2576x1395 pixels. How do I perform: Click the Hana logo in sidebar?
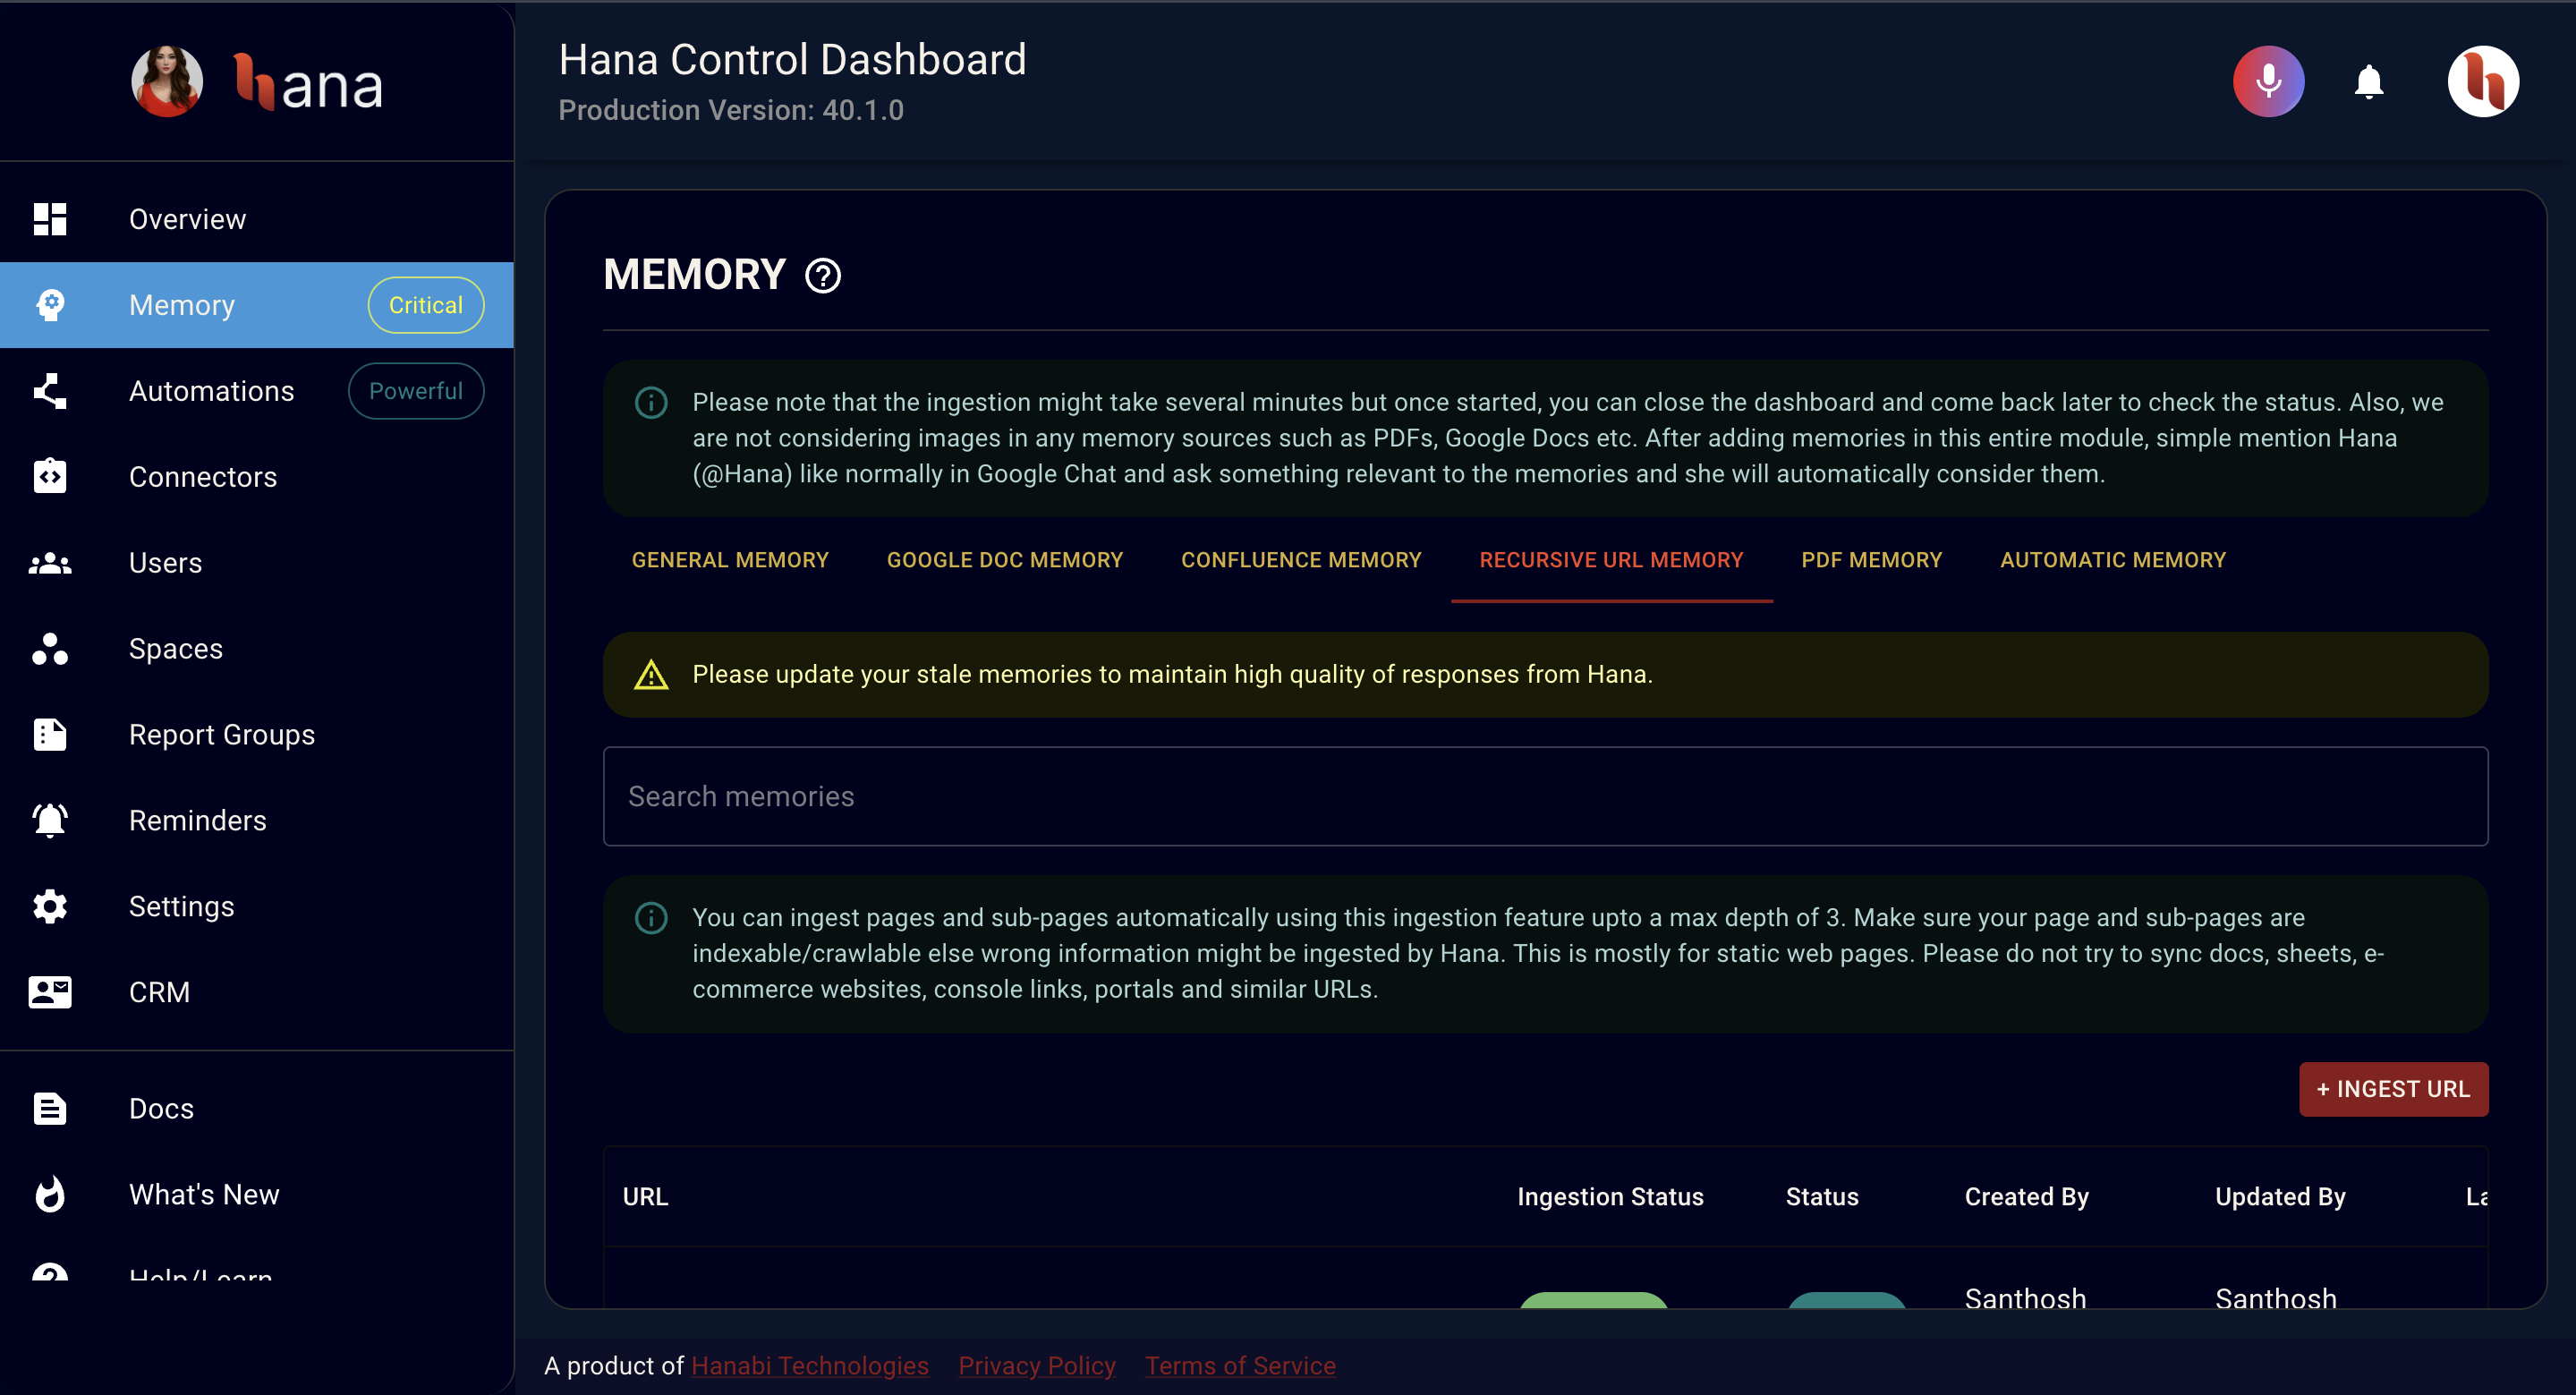pos(308,82)
